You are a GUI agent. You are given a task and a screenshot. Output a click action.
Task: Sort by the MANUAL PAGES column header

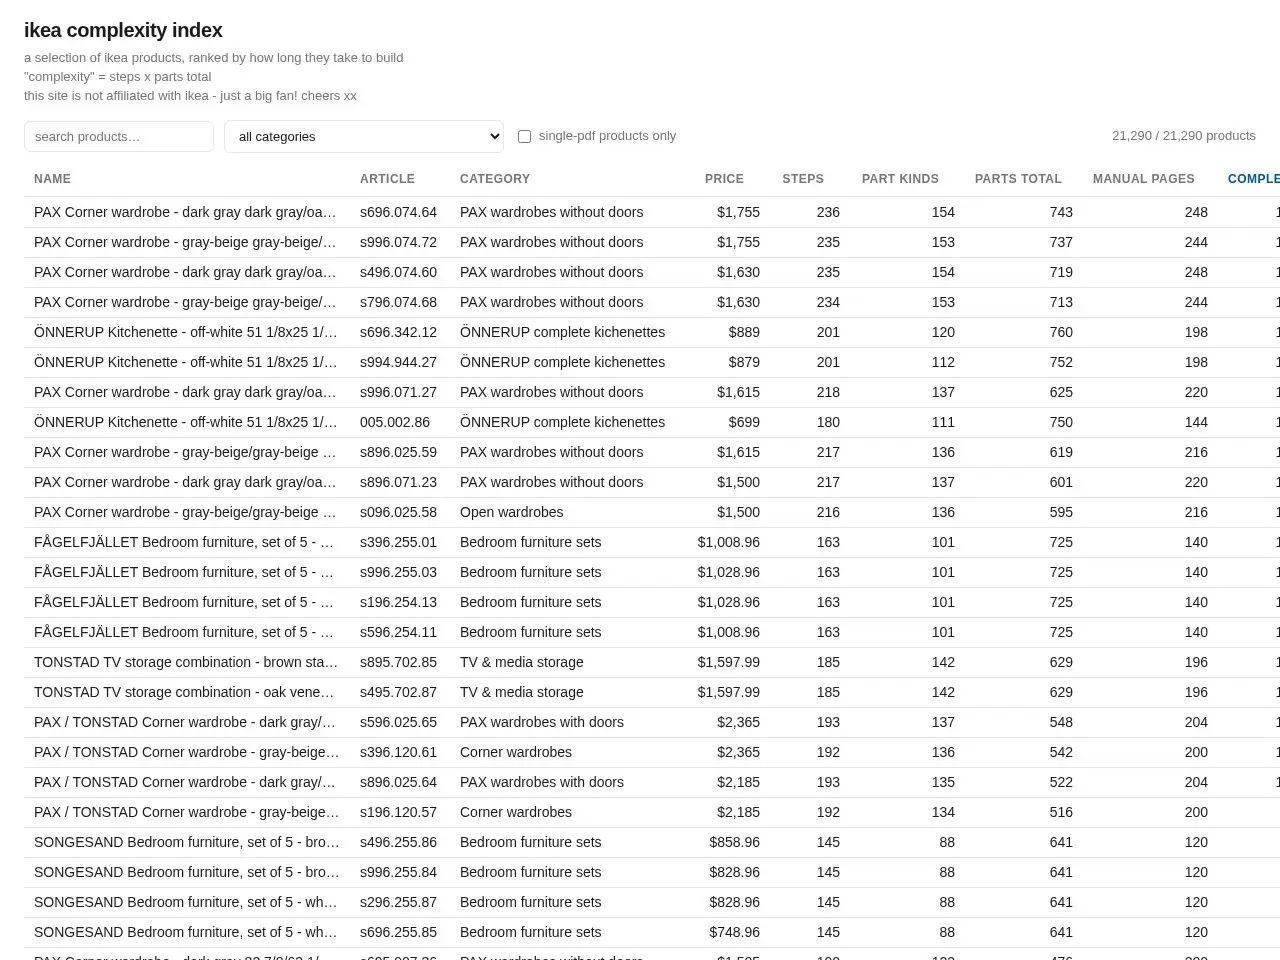pyautogui.click(x=1144, y=179)
